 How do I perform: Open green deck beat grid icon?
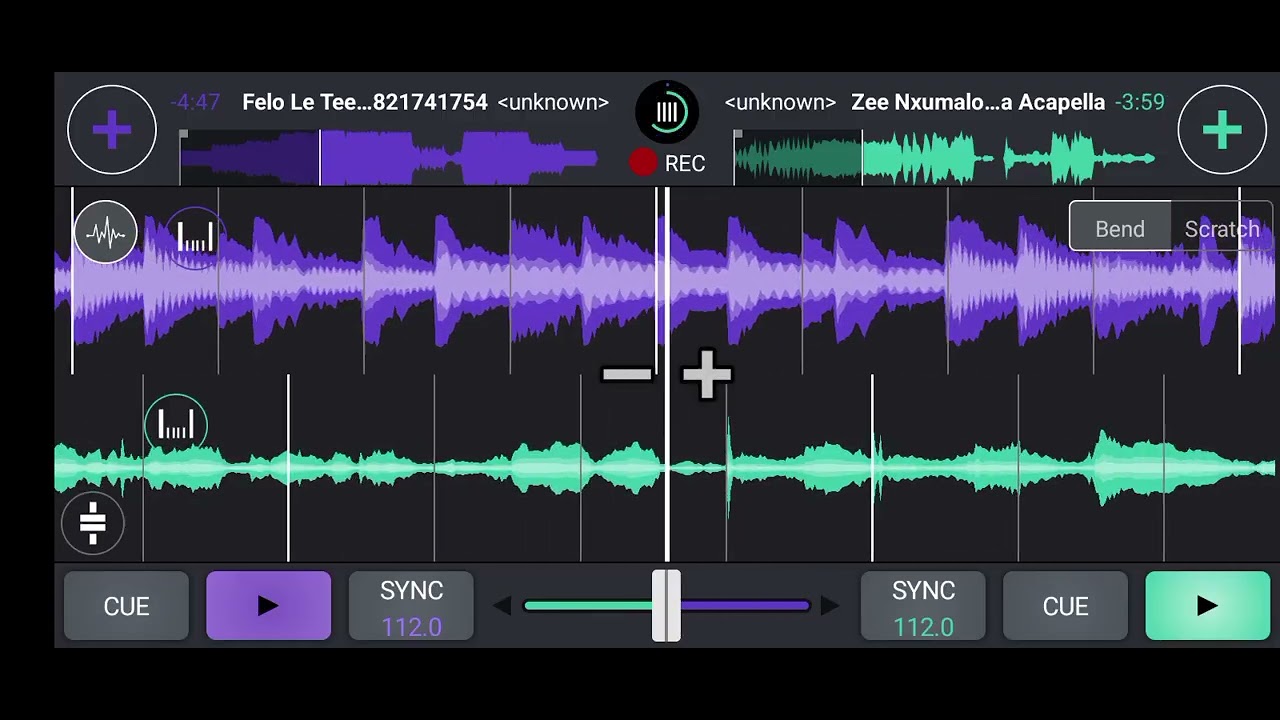[x=176, y=425]
